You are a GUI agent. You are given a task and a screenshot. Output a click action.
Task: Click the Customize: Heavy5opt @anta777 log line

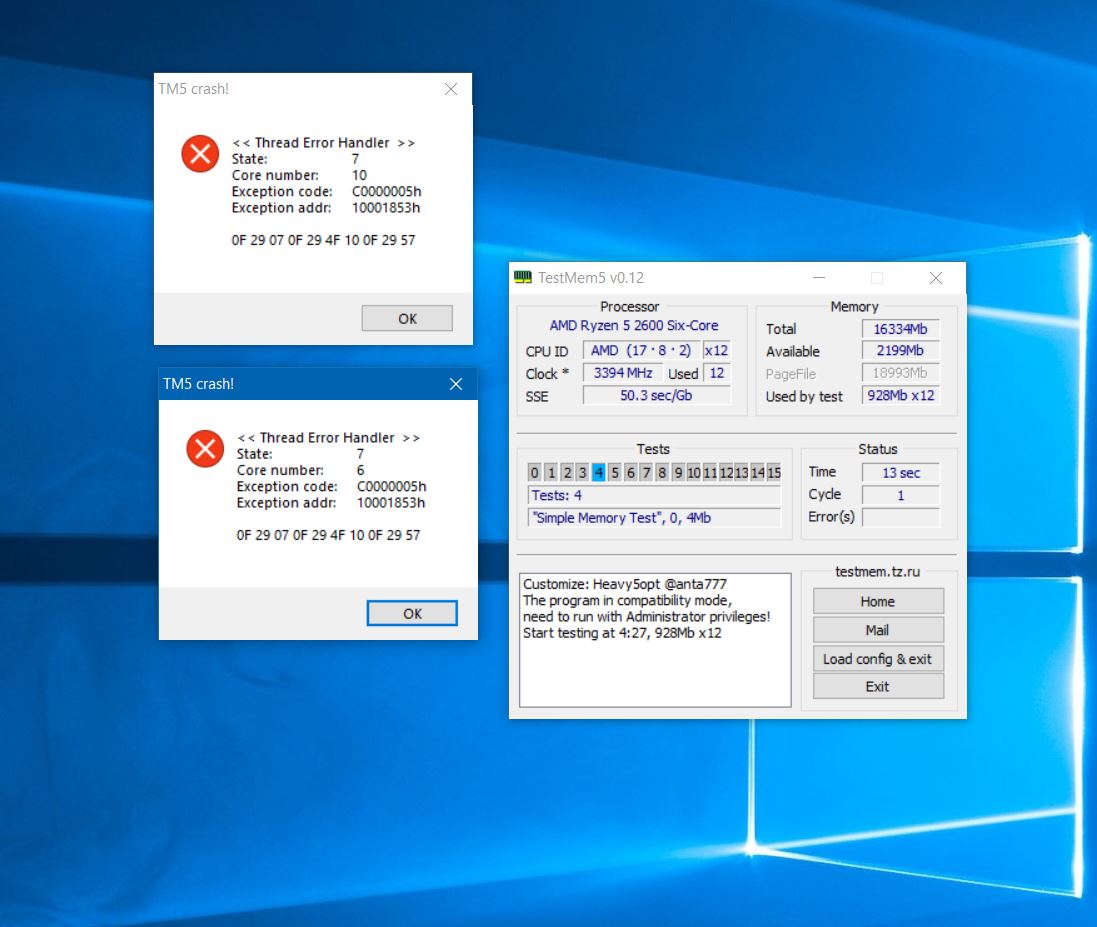(625, 584)
